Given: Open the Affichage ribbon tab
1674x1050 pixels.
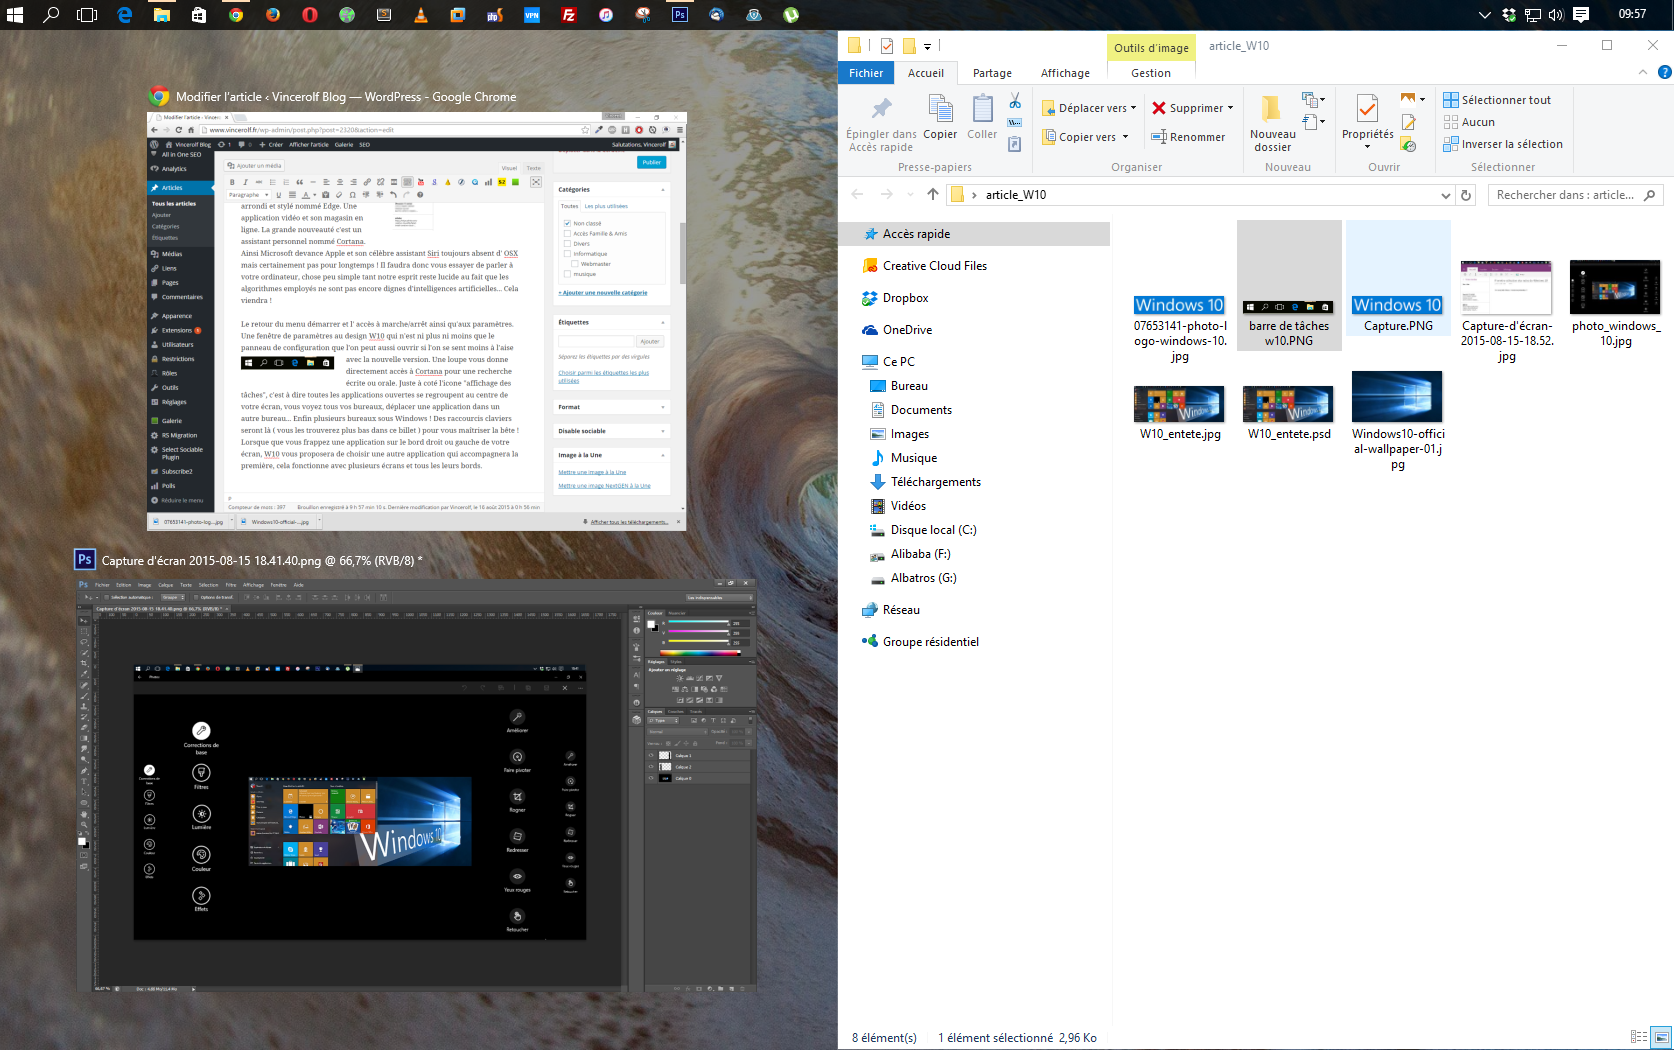Looking at the screenshot, I should (x=1065, y=73).
